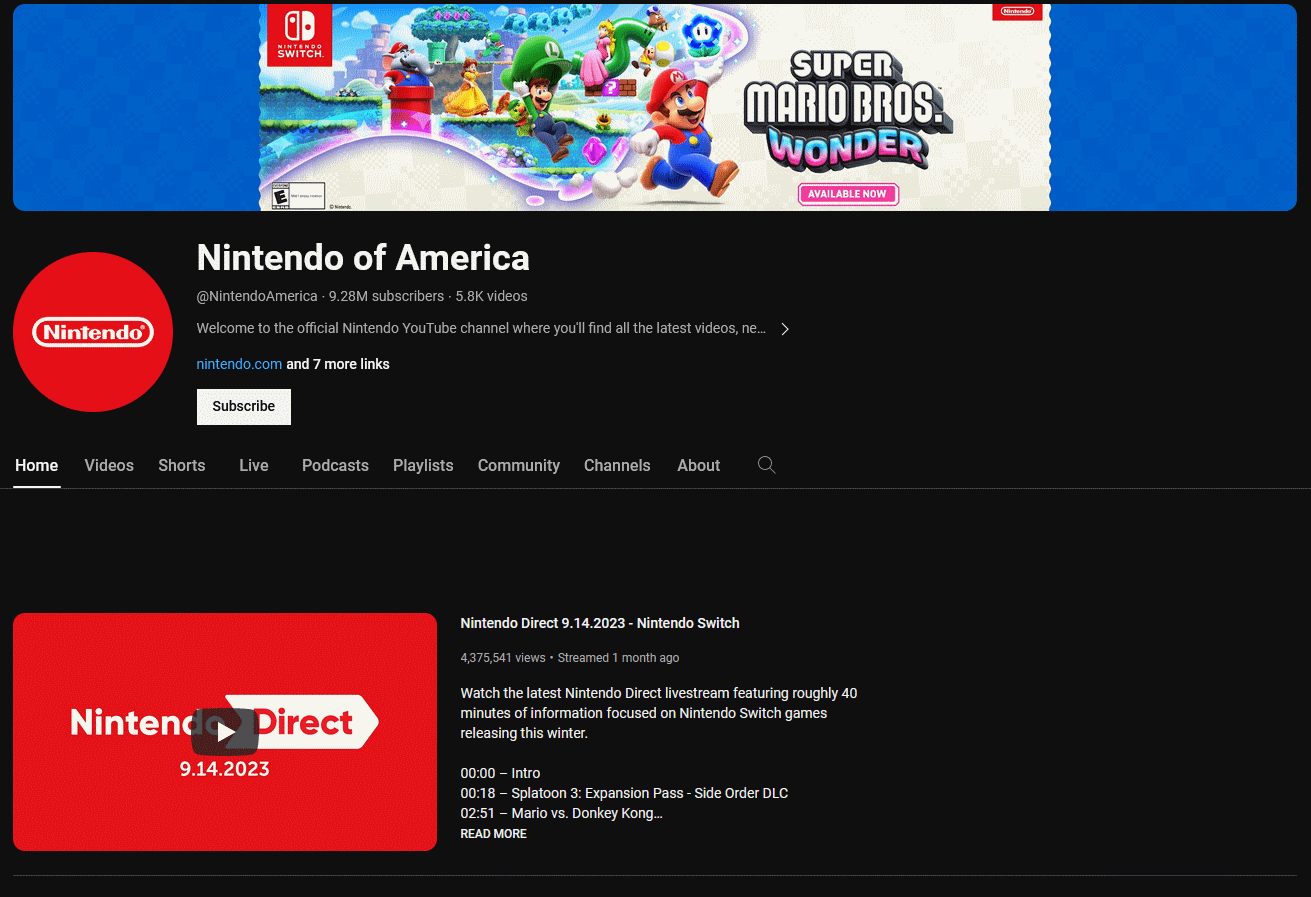Open the Channels tab
Image resolution: width=1311 pixels, height=897 pixels.
point(617,465)
